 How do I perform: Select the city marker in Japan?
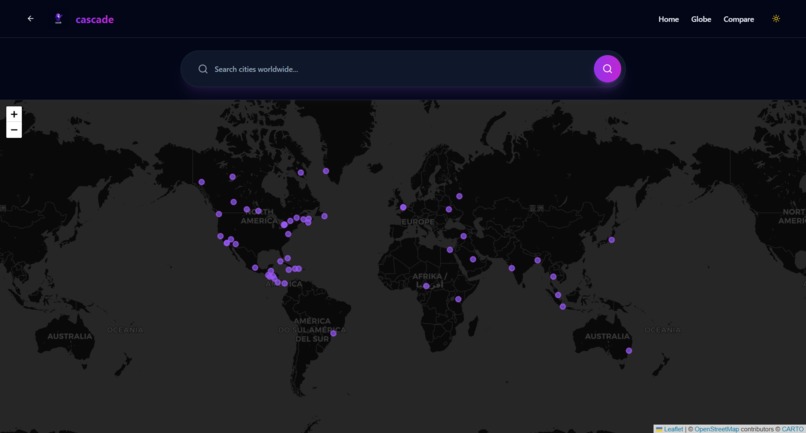pos(612,240)
